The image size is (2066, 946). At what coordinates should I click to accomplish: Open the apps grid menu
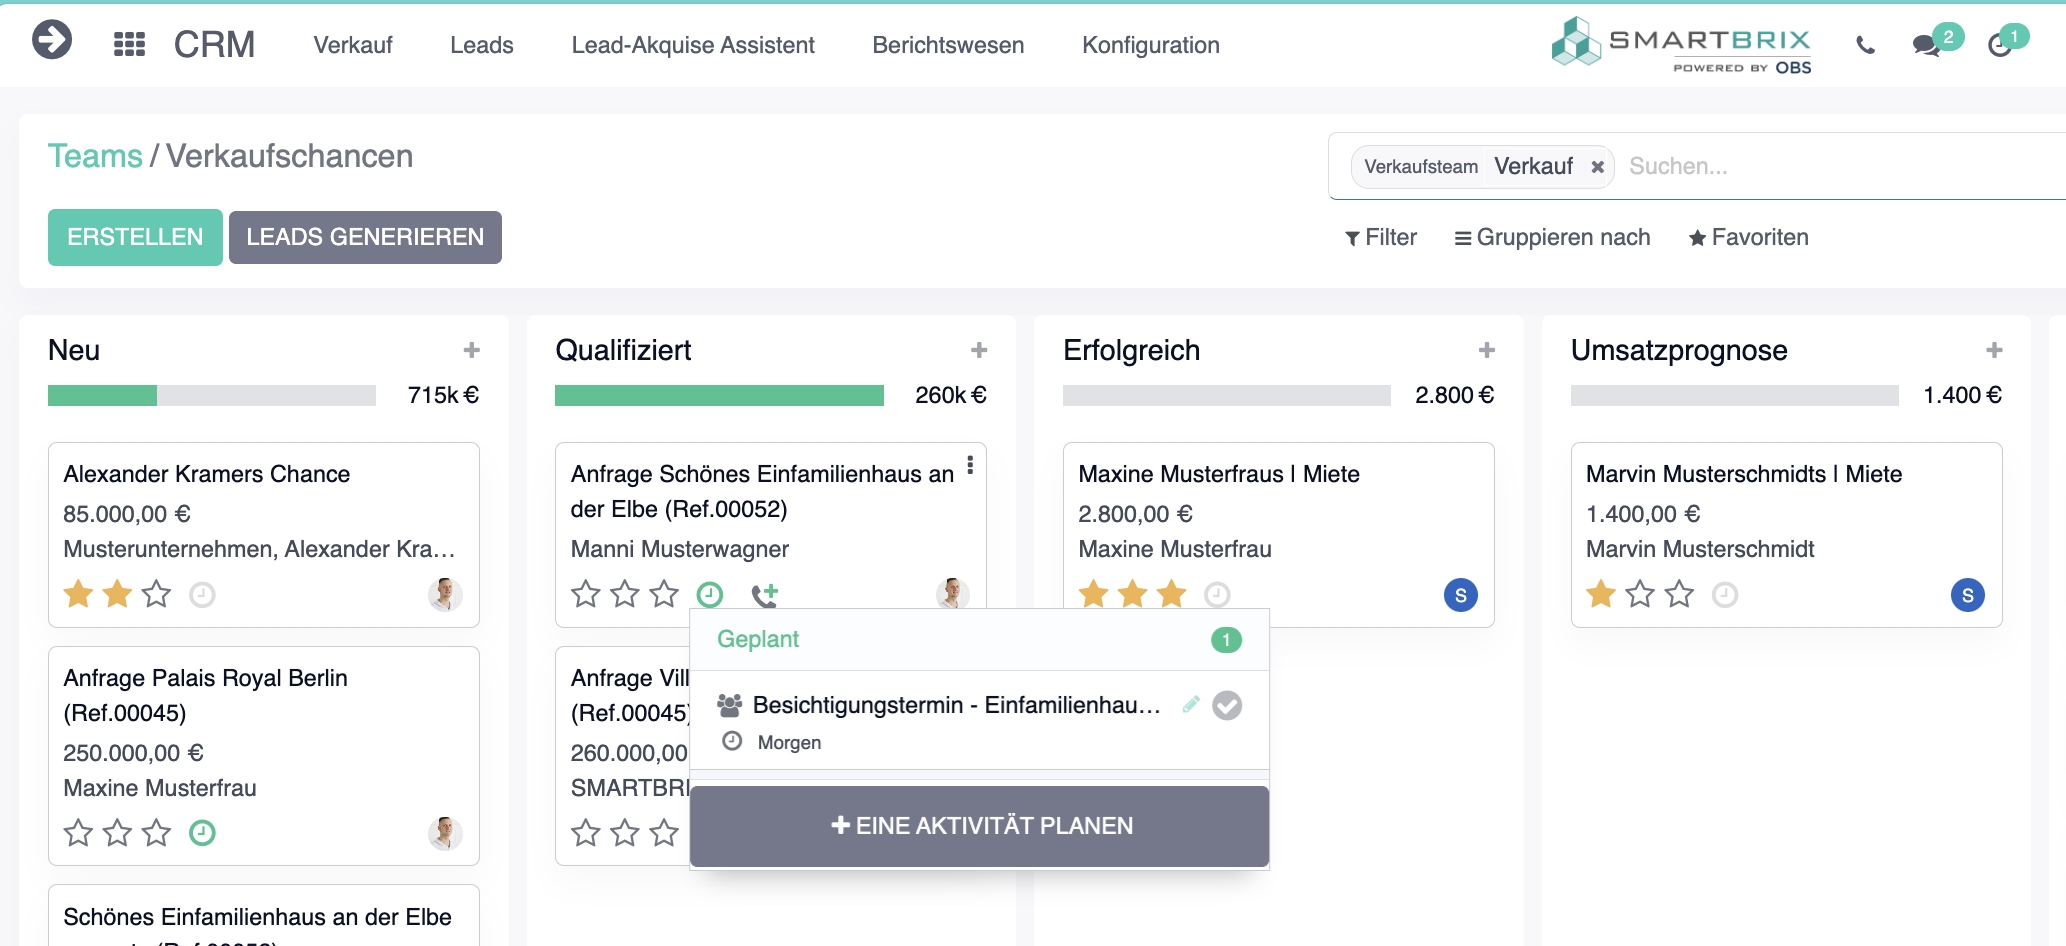click(130, 44)
